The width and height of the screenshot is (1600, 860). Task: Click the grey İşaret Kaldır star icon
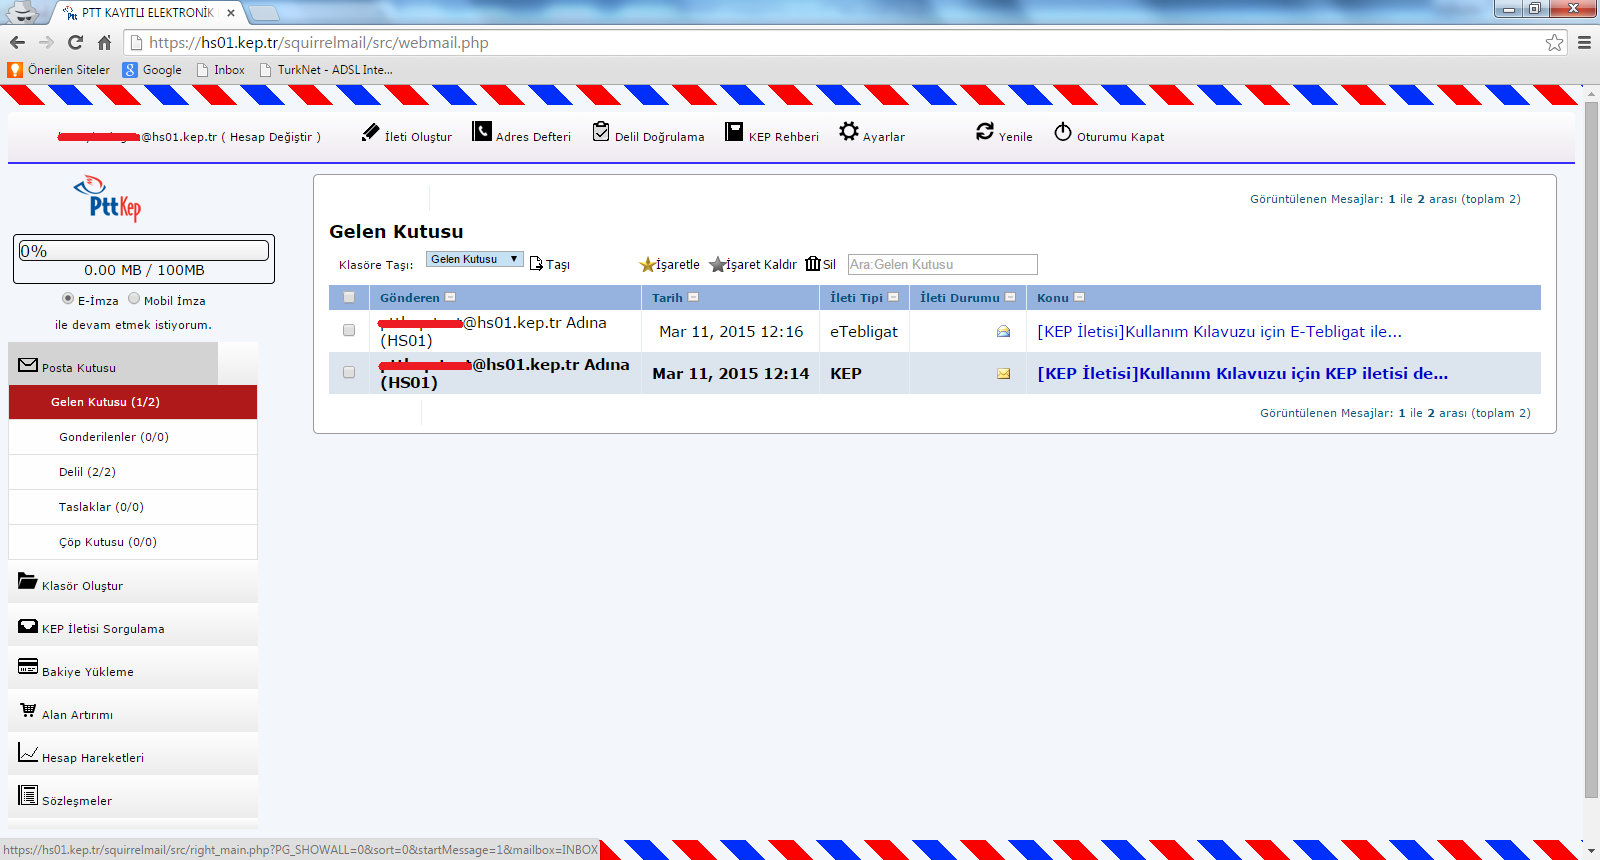[717, 265]
